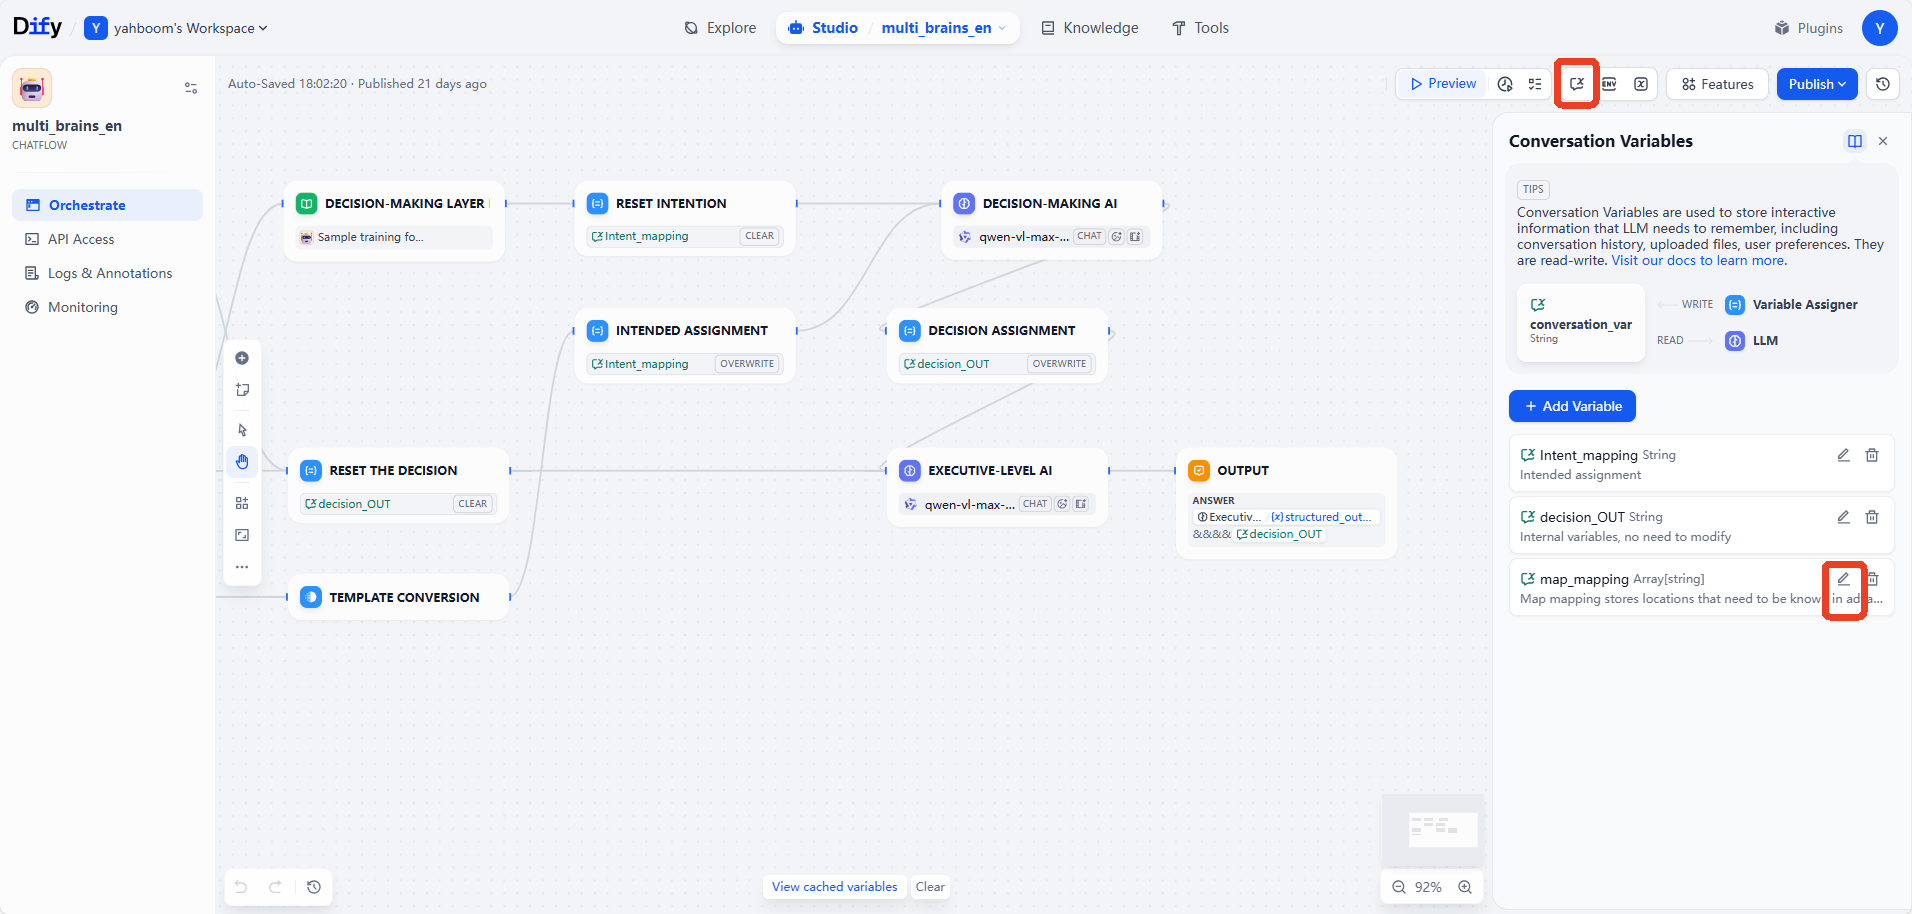
Task: Click View cached variables
Action: tap(835, 887)
